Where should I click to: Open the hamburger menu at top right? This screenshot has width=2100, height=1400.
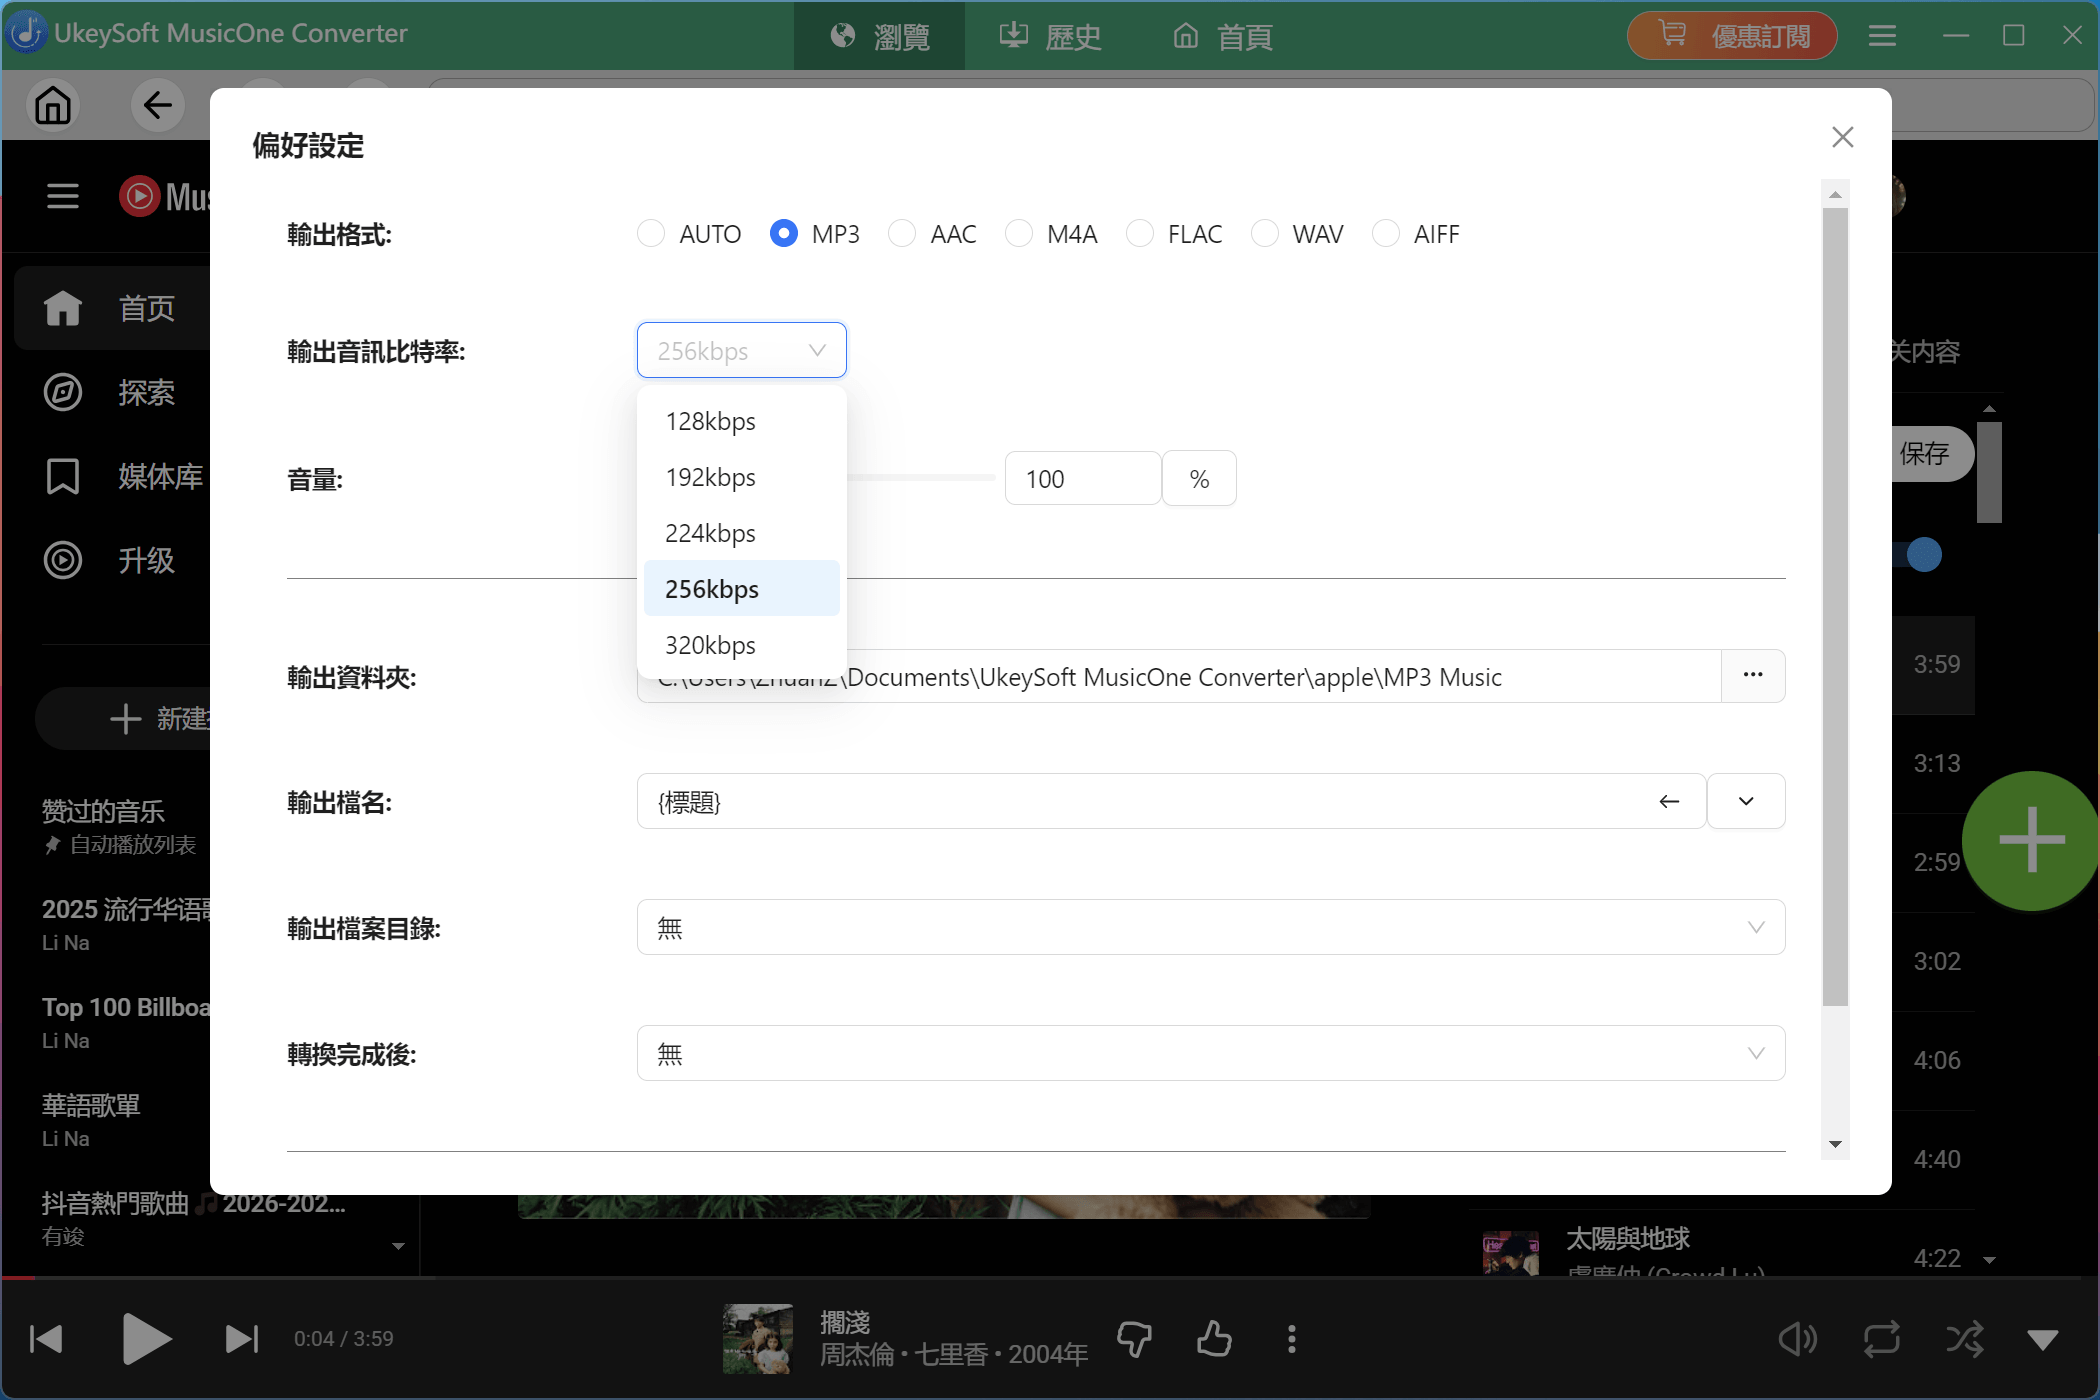(1881, 35)
